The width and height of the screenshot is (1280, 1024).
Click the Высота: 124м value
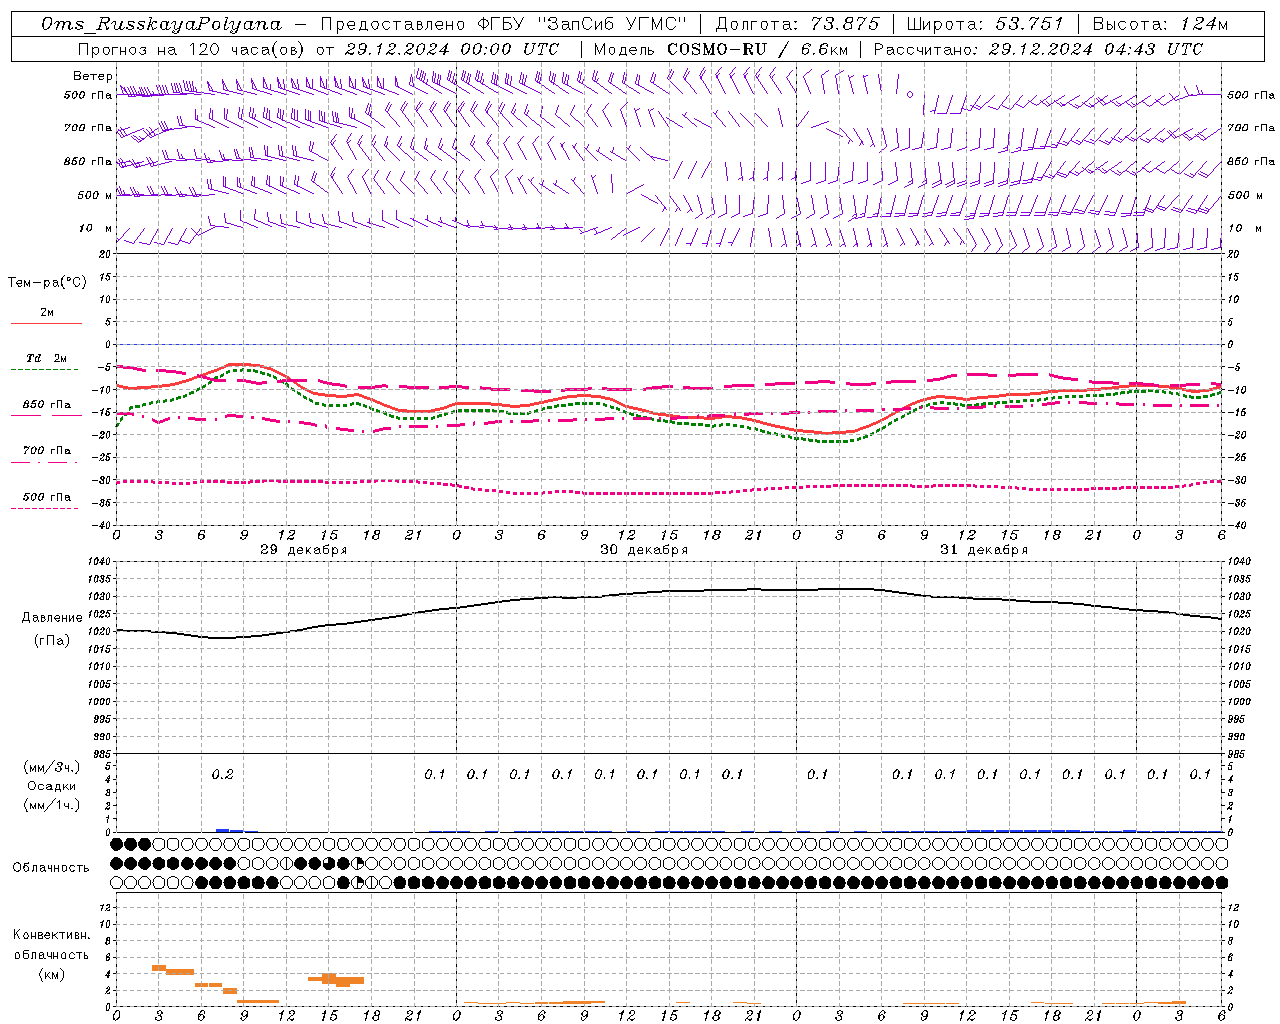tap(1160, 24)
